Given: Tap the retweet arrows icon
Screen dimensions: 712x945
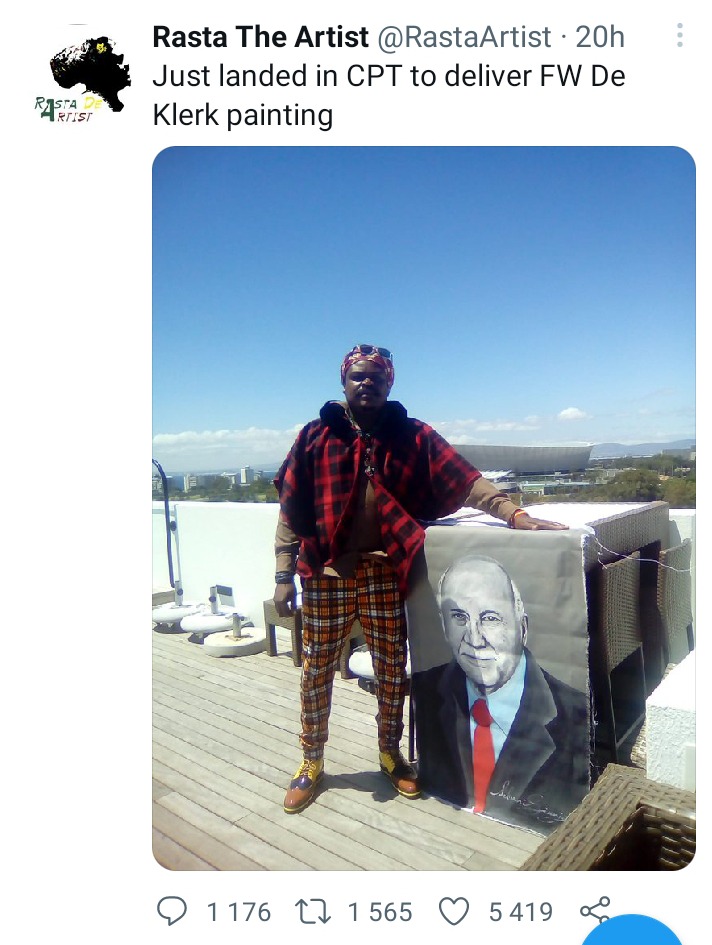Looking at the screenshot, I should [312, 911].
